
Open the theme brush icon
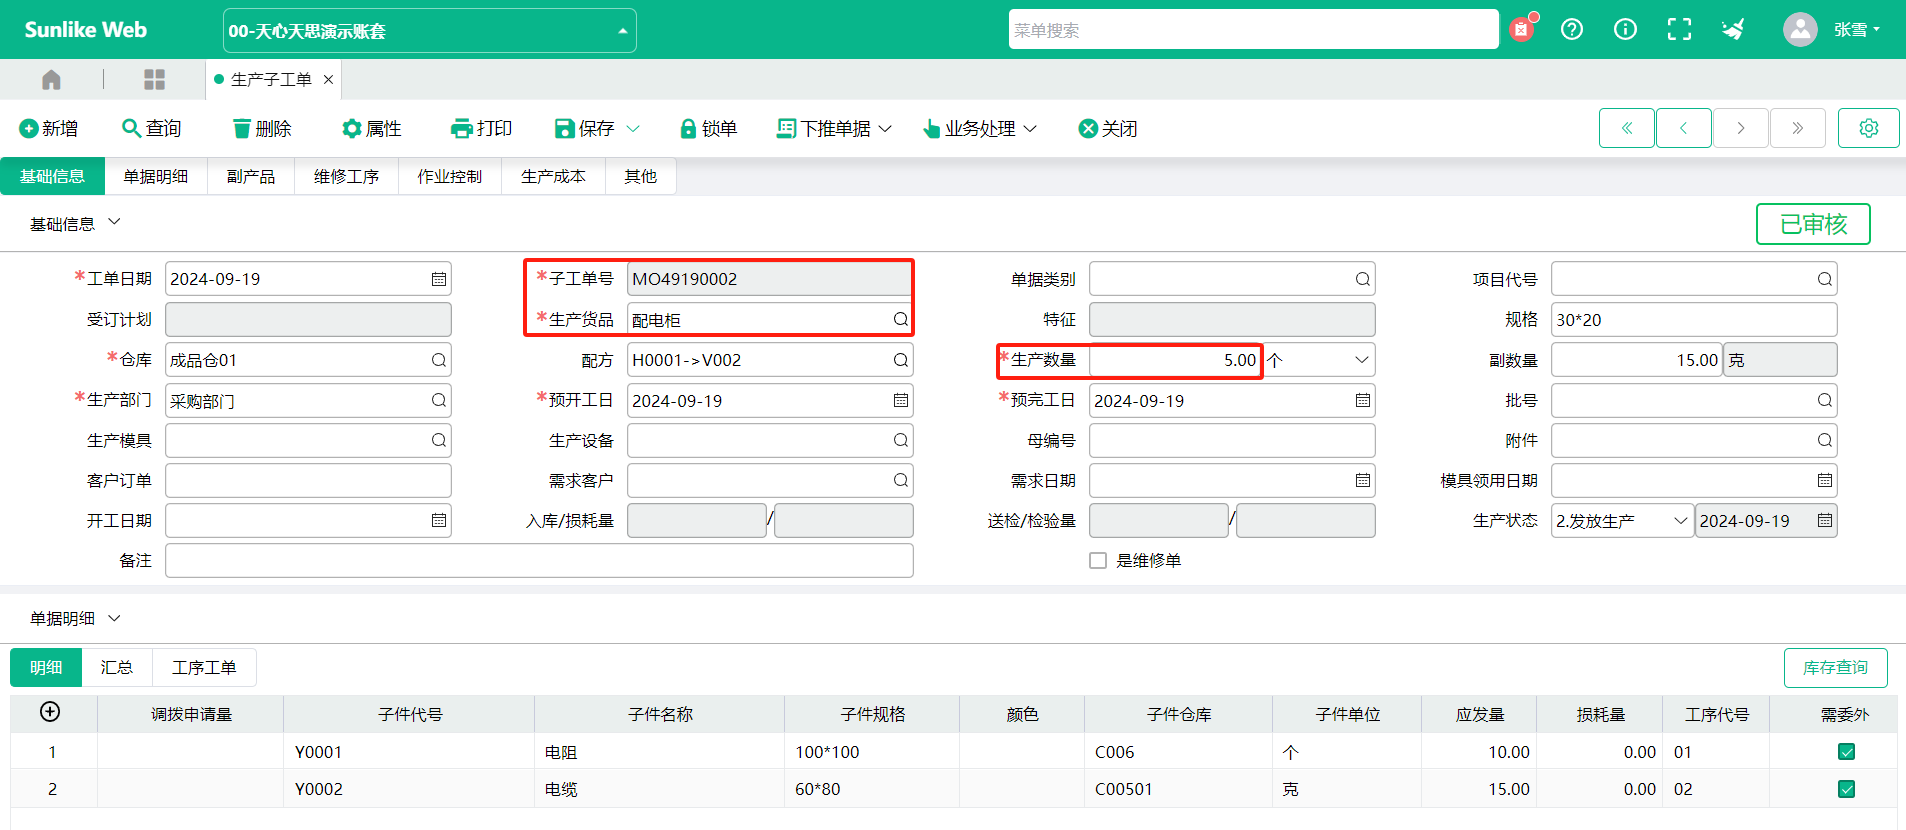point(1733,29)
